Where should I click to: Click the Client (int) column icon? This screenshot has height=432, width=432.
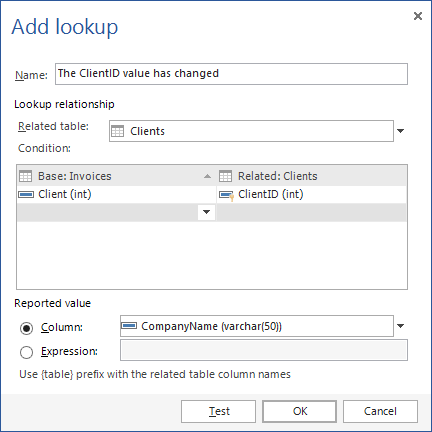(x=26, y=194)
